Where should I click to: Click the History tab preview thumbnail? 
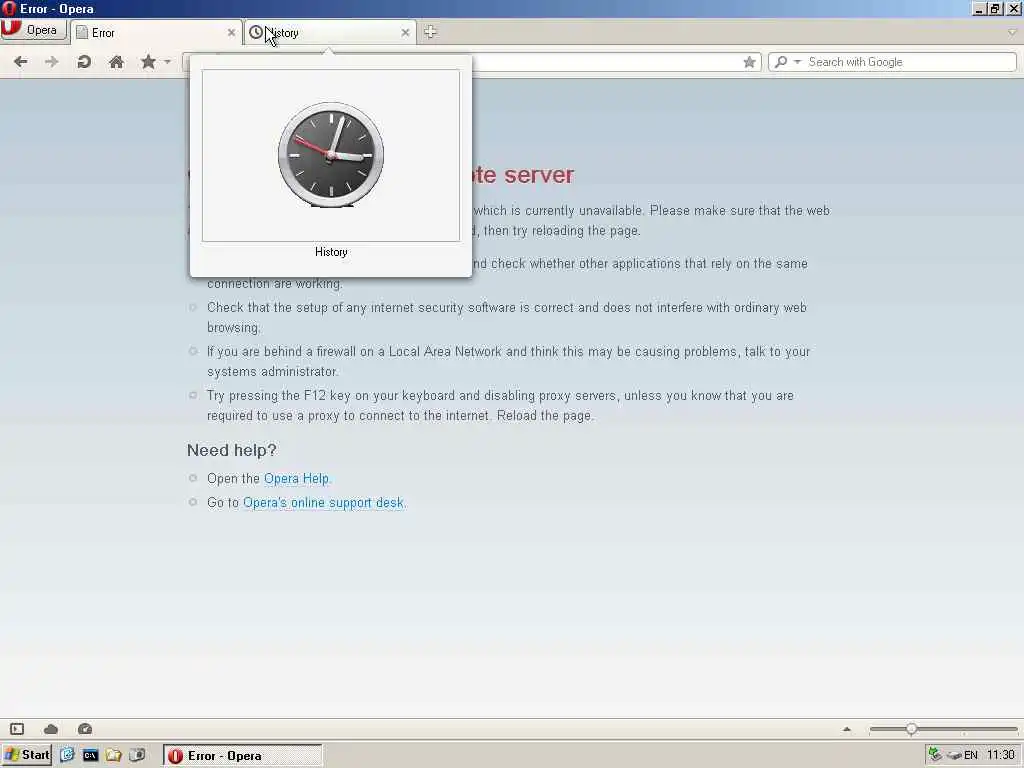(331, 155)
